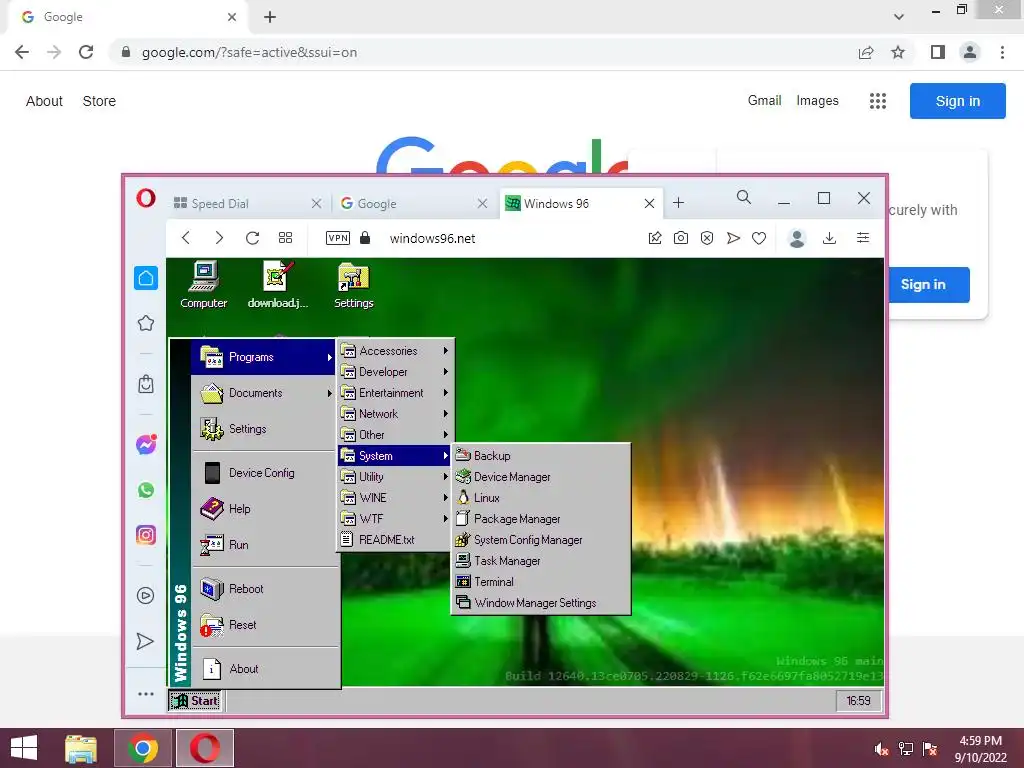Choose Reset in the Start menu
This screenshot has height=768, width=1024.
(264, 625)
